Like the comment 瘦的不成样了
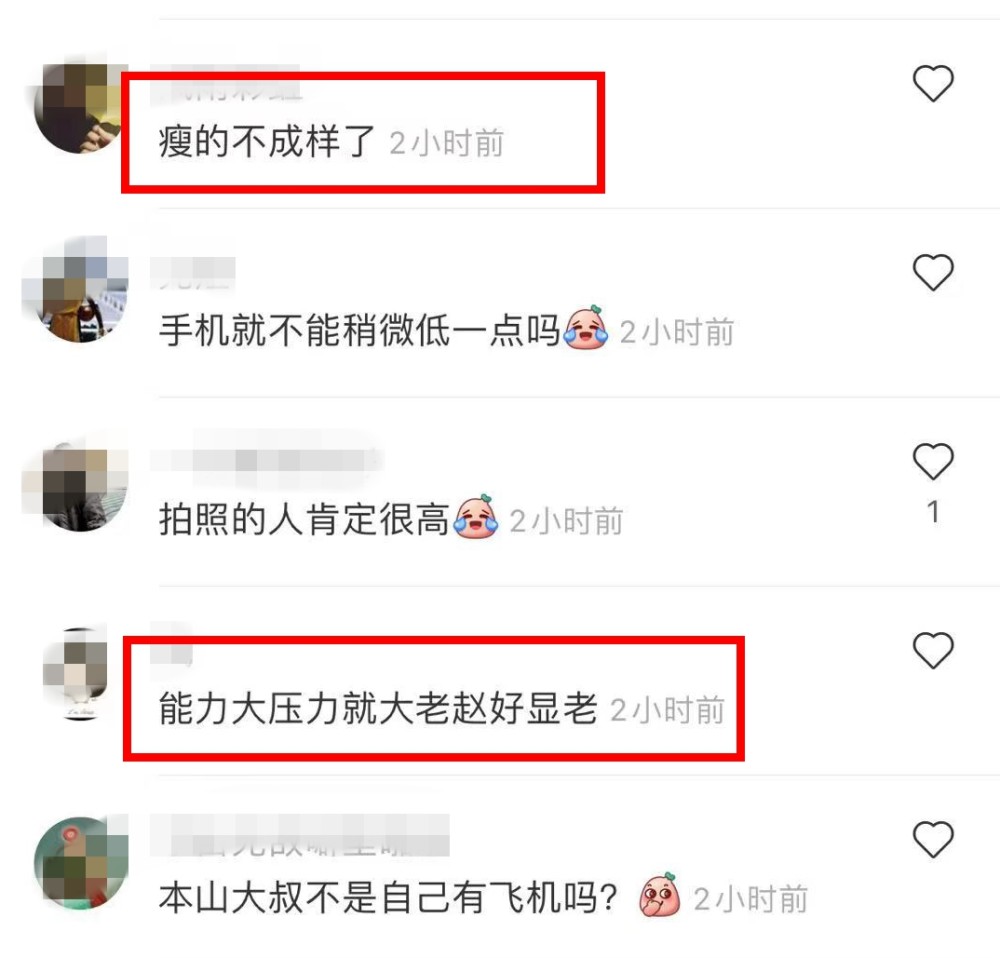 tap(933, 83)
